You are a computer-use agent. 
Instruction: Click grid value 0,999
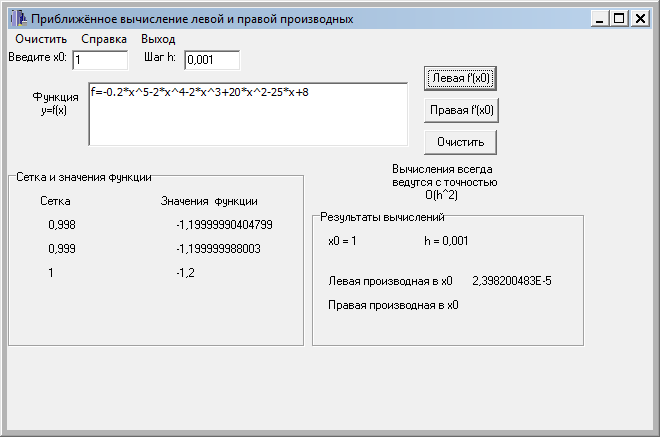[x=62, y=249]
